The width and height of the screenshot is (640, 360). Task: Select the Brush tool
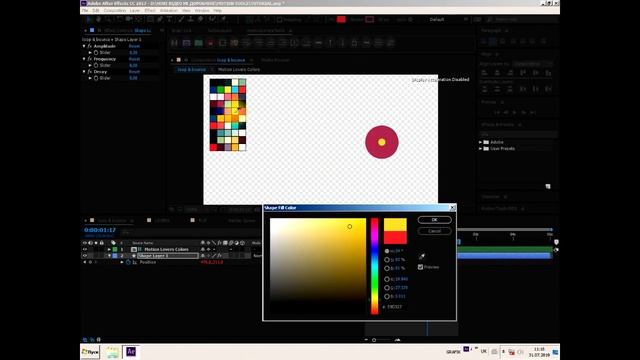click(x=181, y=19)
